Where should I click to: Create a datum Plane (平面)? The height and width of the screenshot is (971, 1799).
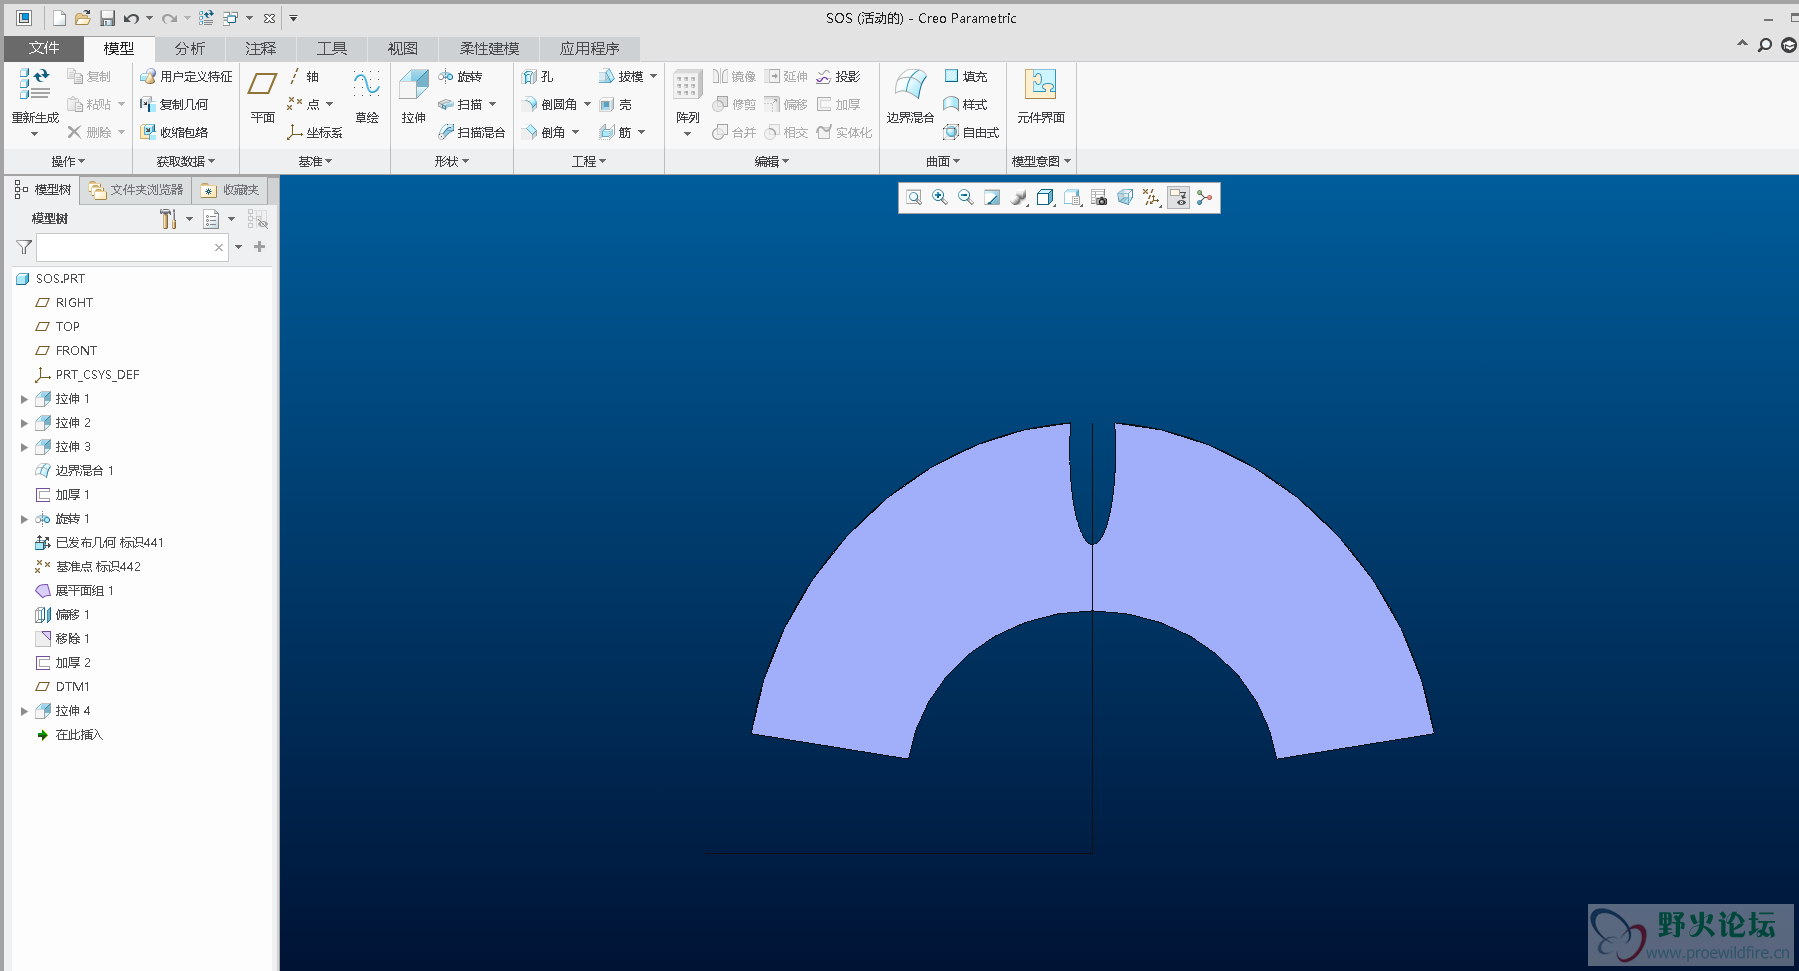[262, 97]
